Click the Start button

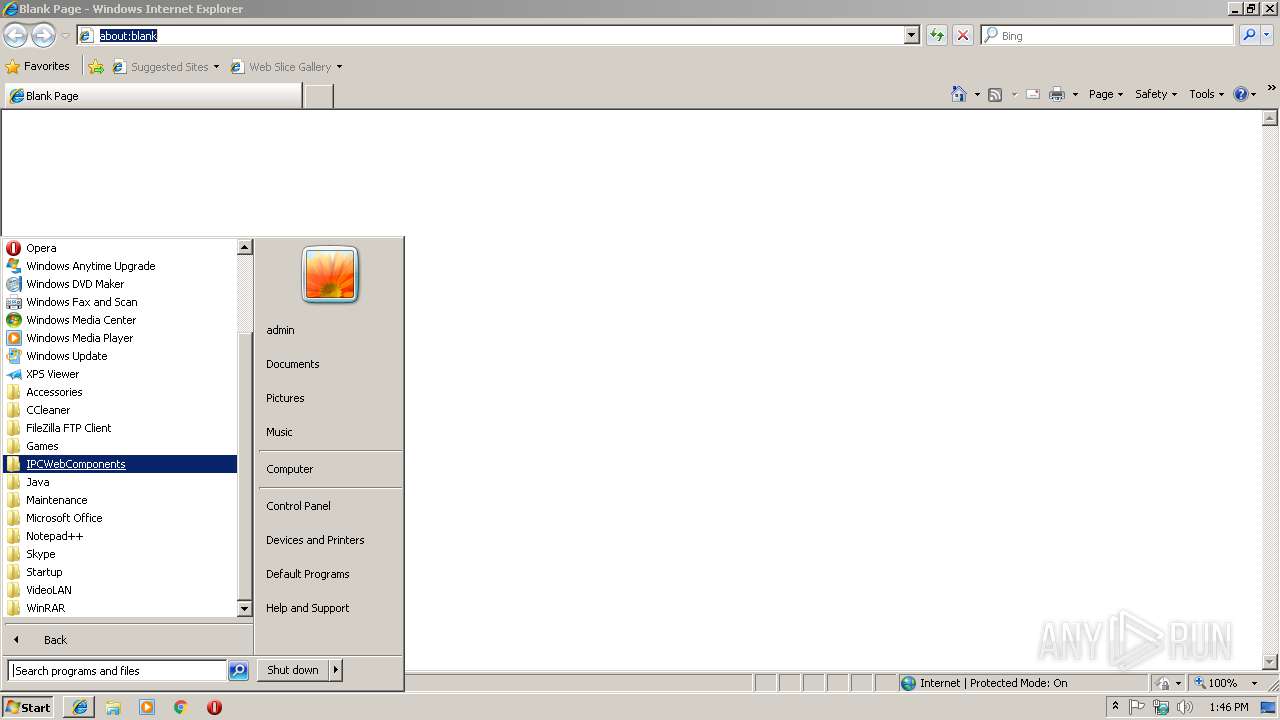pos(28,707)
